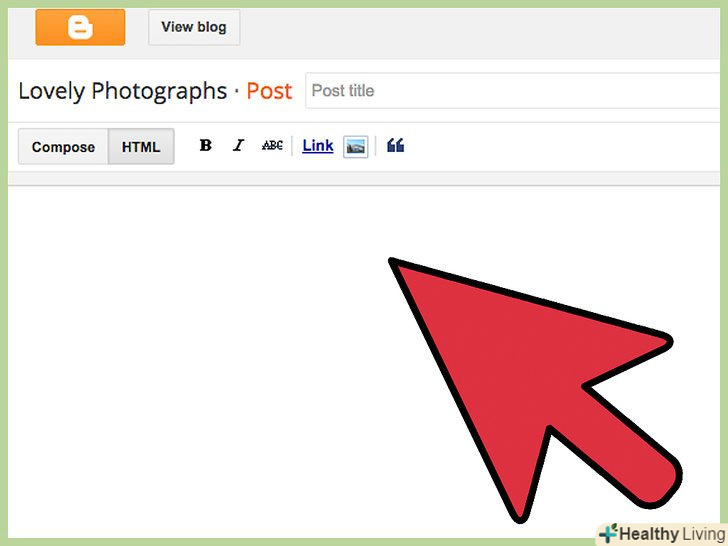Toggle bold formatting with the B icon
The height and width of the screenshot is (546, 728).
206,146
